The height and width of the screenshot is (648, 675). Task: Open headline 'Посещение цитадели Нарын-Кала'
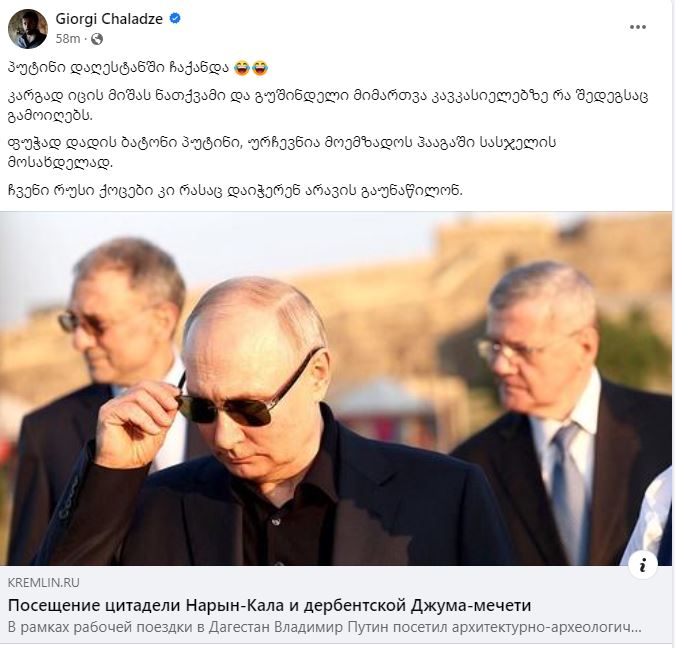coord(269,605)
